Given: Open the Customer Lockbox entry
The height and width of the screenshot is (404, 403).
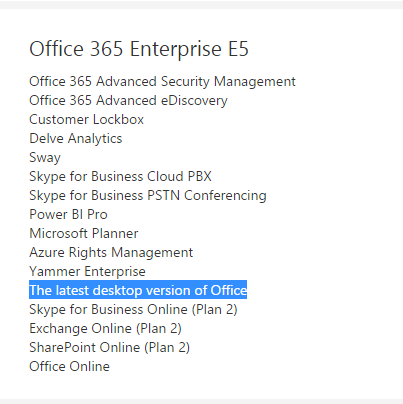Looking at the screenshot, I should pyautogui.click(x=86, y=119).
